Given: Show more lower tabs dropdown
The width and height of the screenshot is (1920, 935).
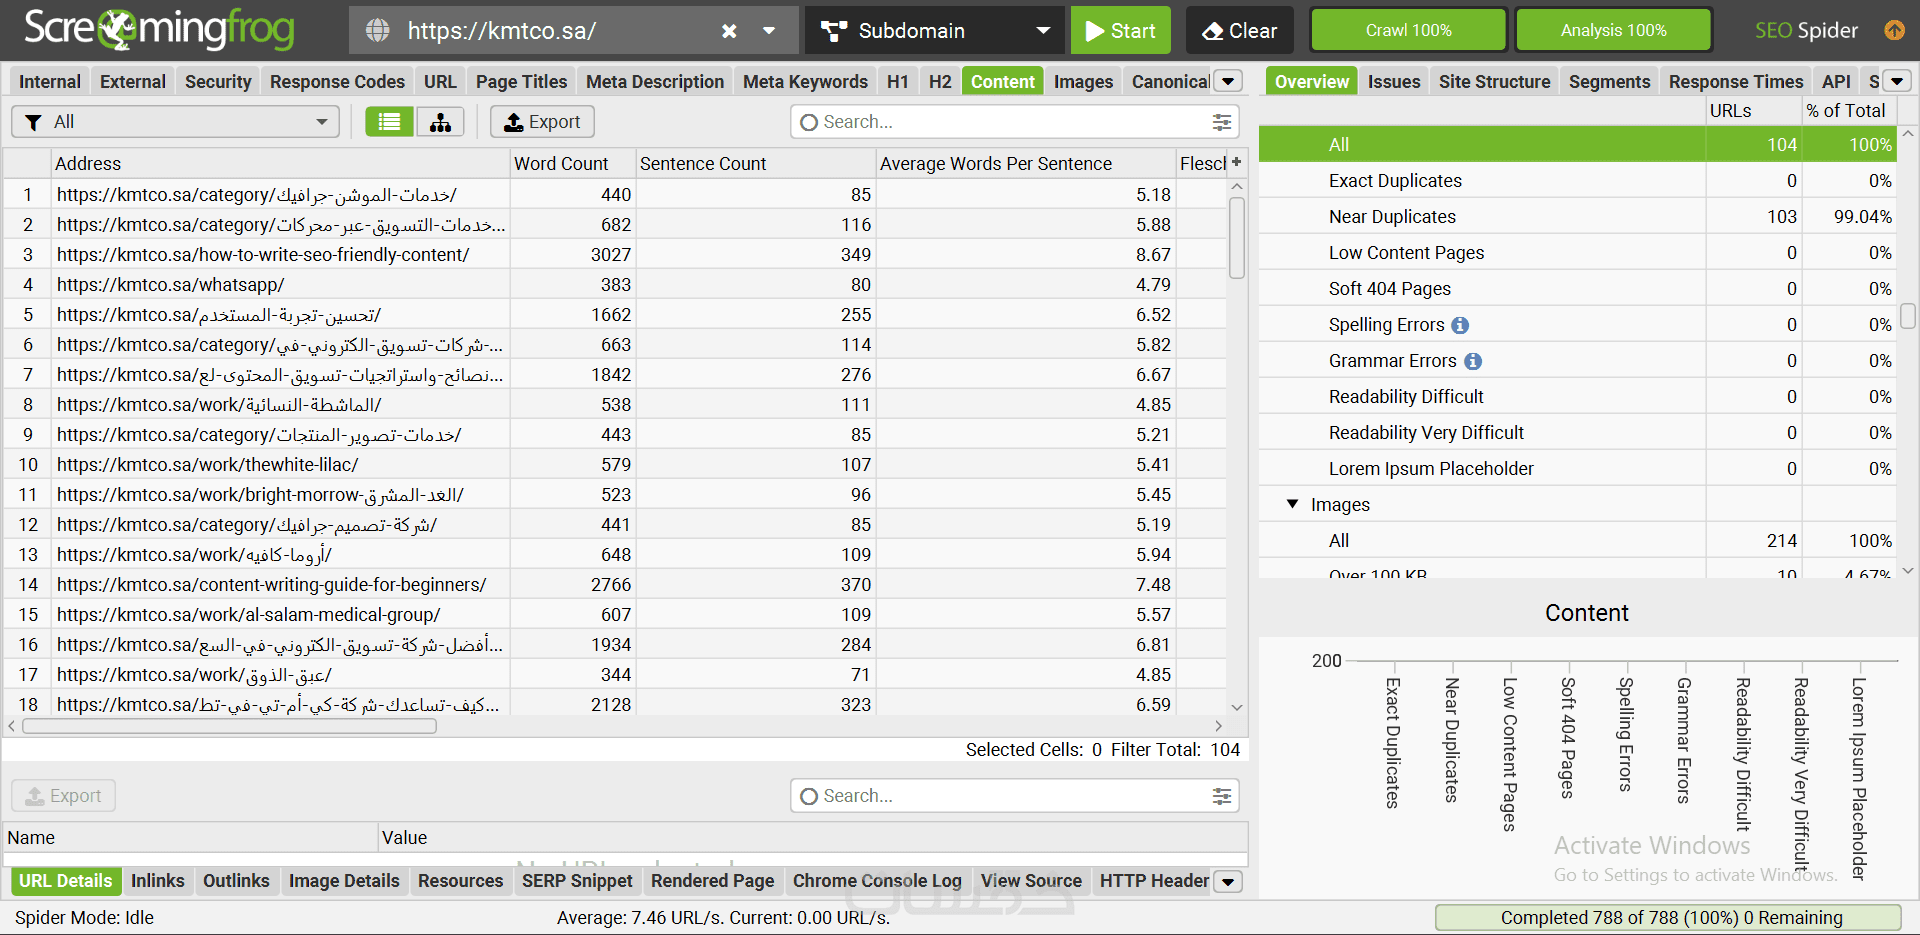Looking at the screenshot, I should coord(1229,881).
